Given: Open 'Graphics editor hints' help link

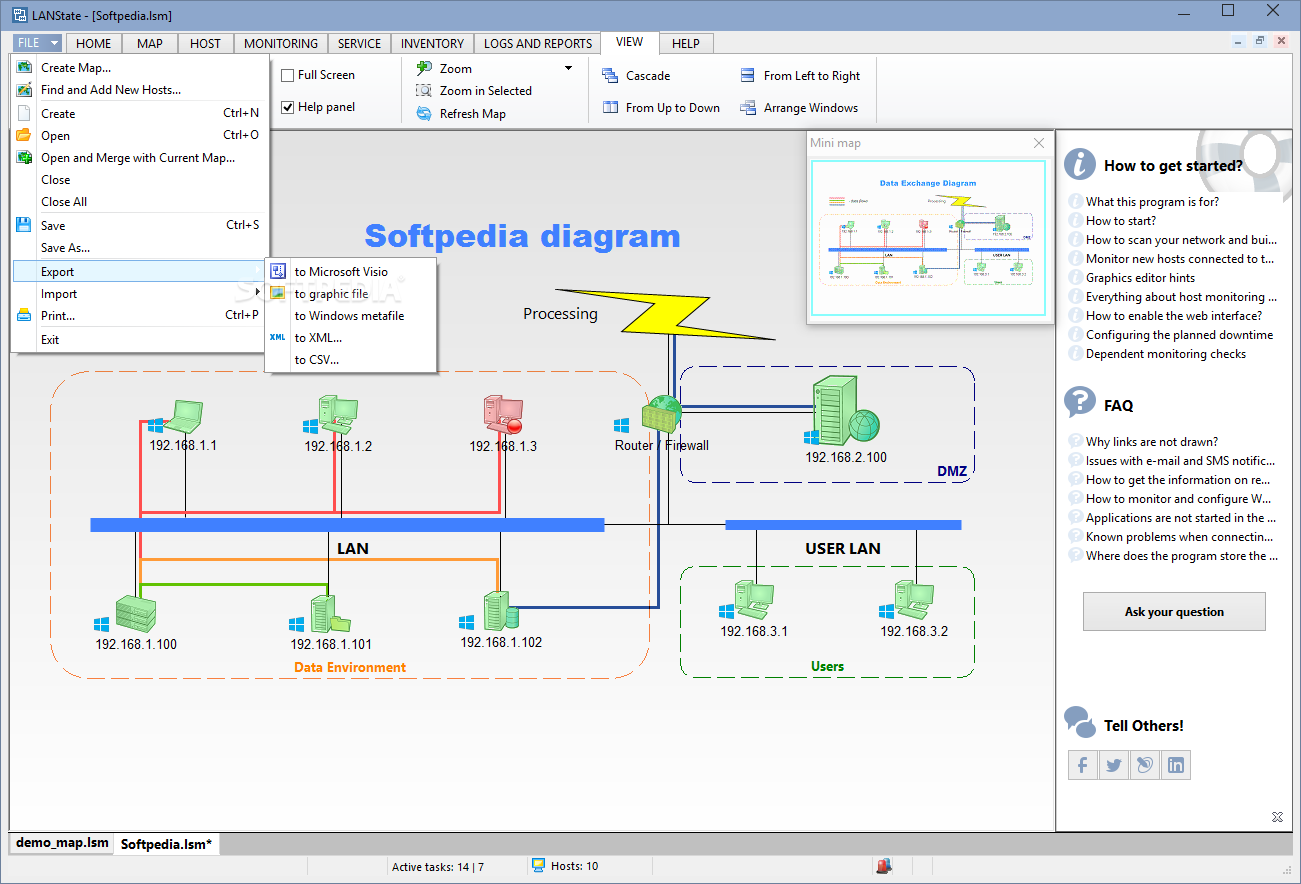Looking at the screenshot, I should tap(1140, 277).
